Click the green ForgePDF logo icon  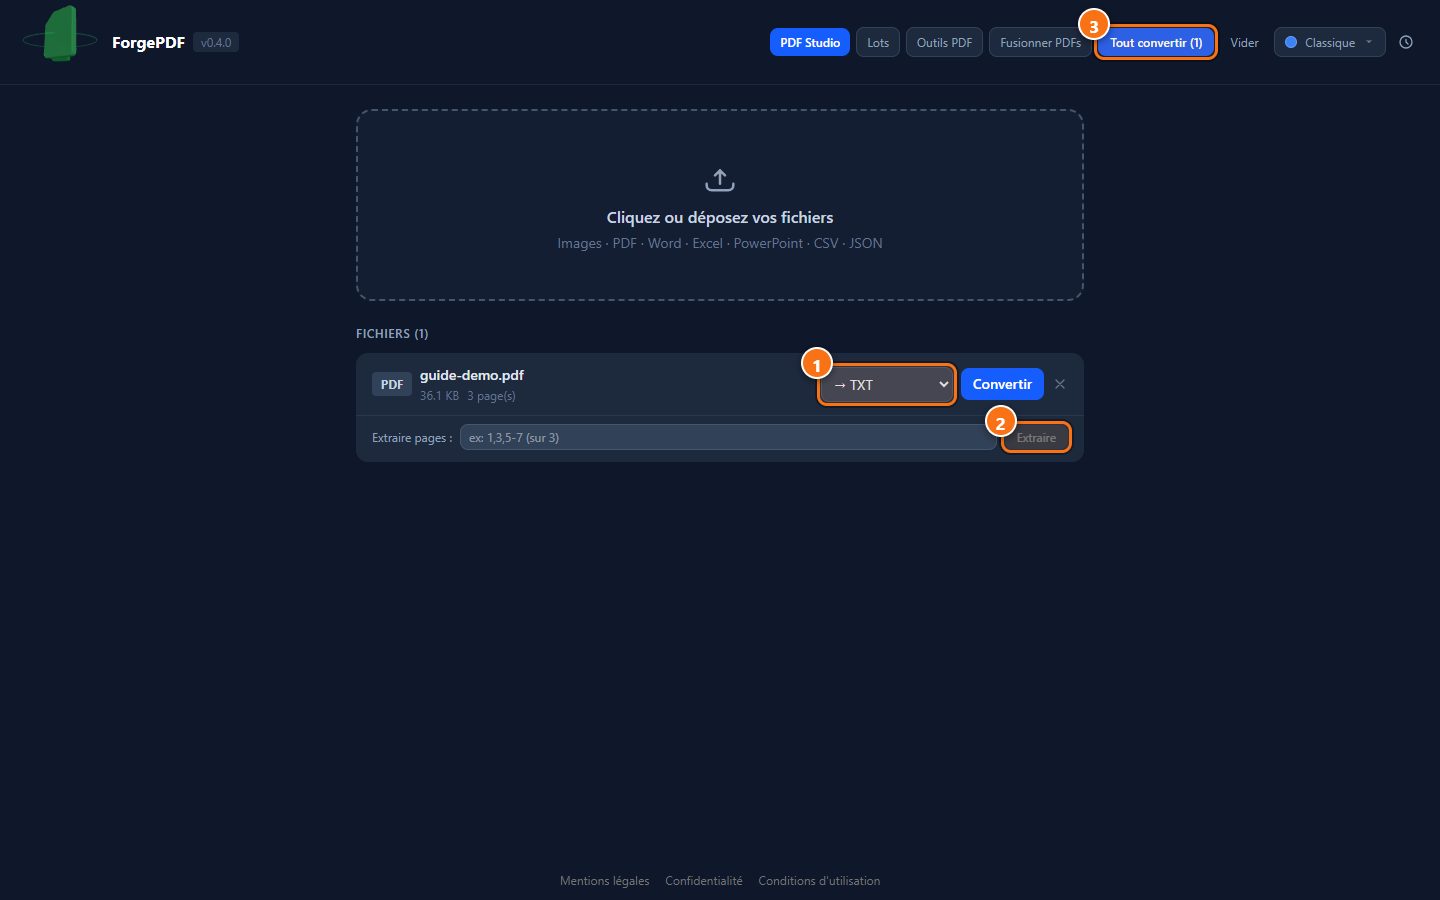pos(60,34)
